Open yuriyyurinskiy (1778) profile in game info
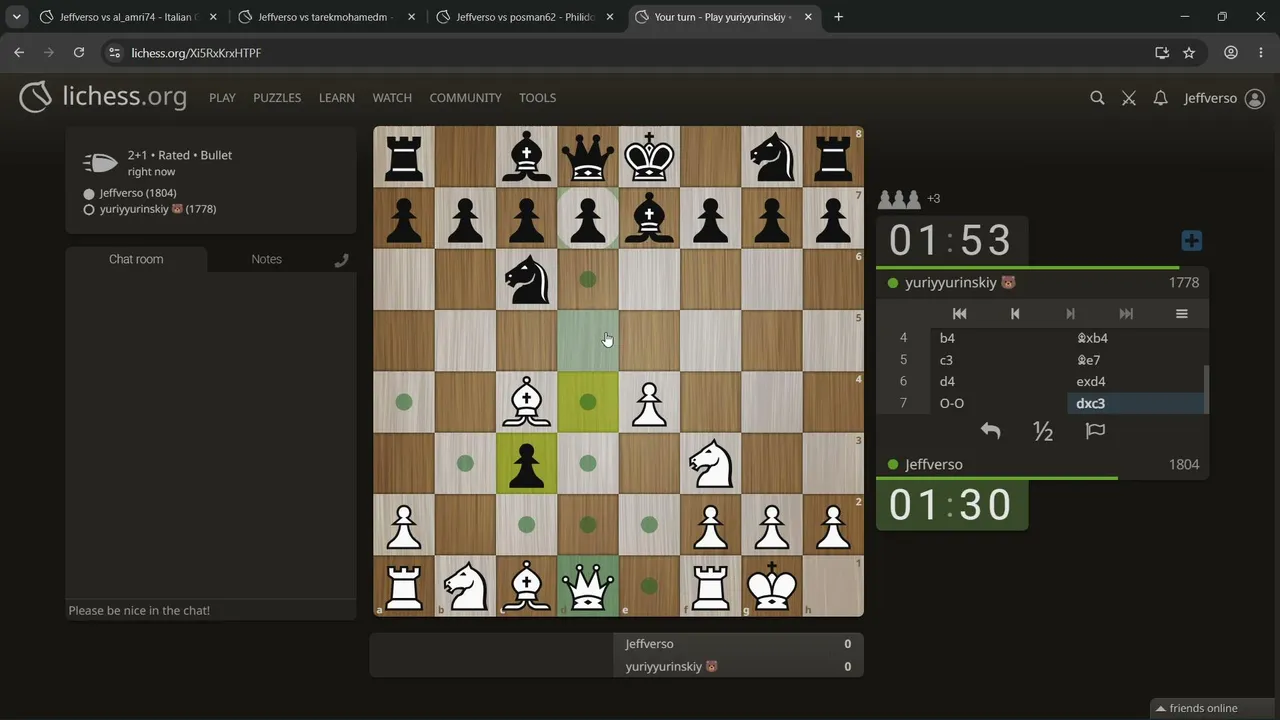The width and height of the screenshot is (1280, 720). [158, 209]
